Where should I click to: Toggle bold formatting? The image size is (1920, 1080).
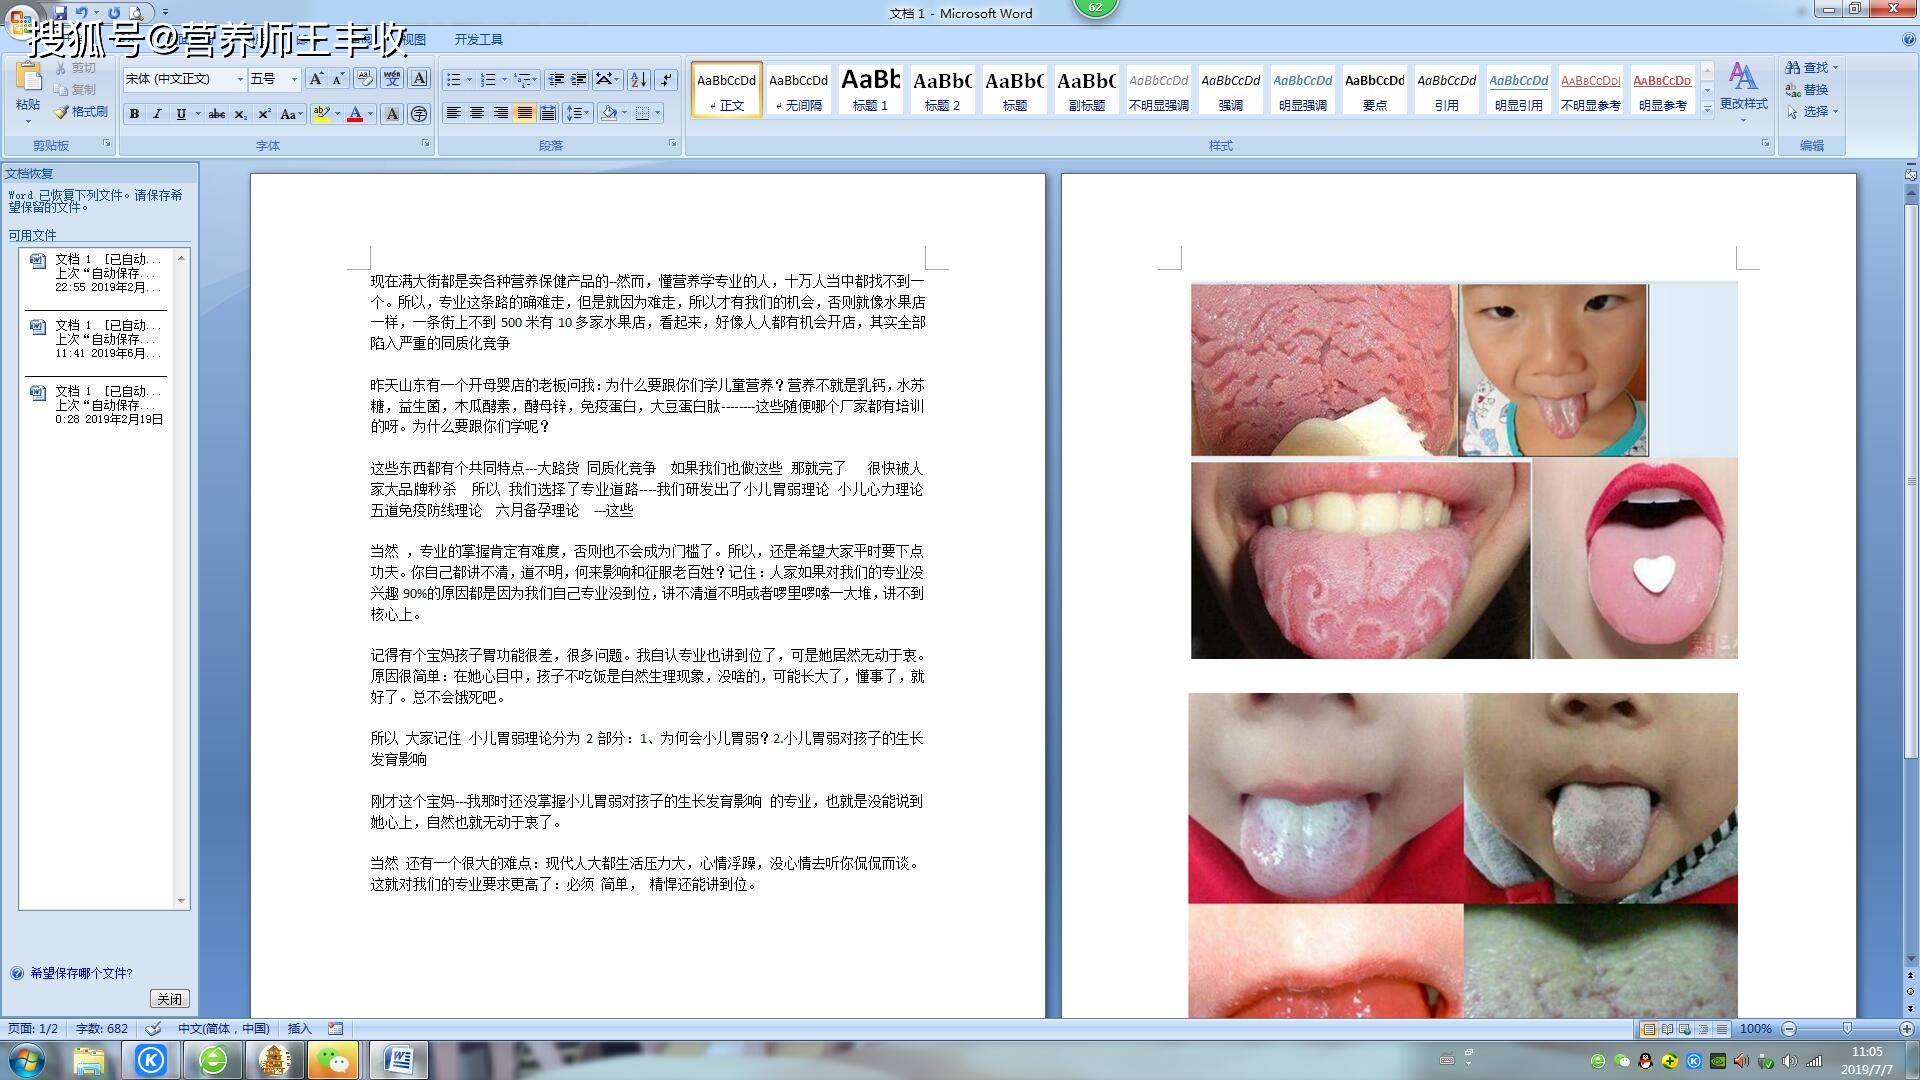tap(134, 114)
